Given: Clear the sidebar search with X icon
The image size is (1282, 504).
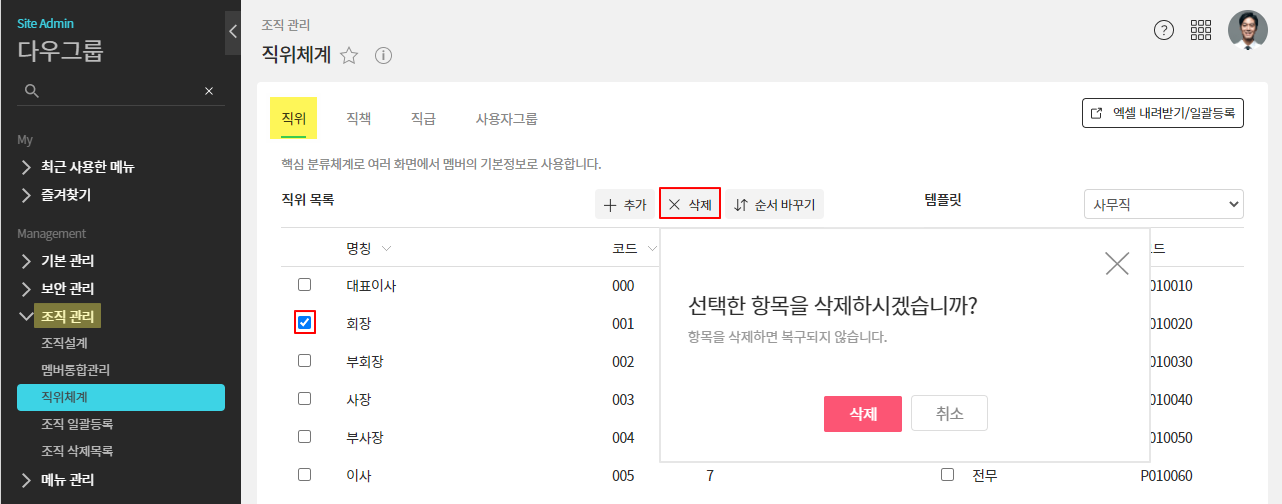Looking at the screenshot, I should (209, 91).
